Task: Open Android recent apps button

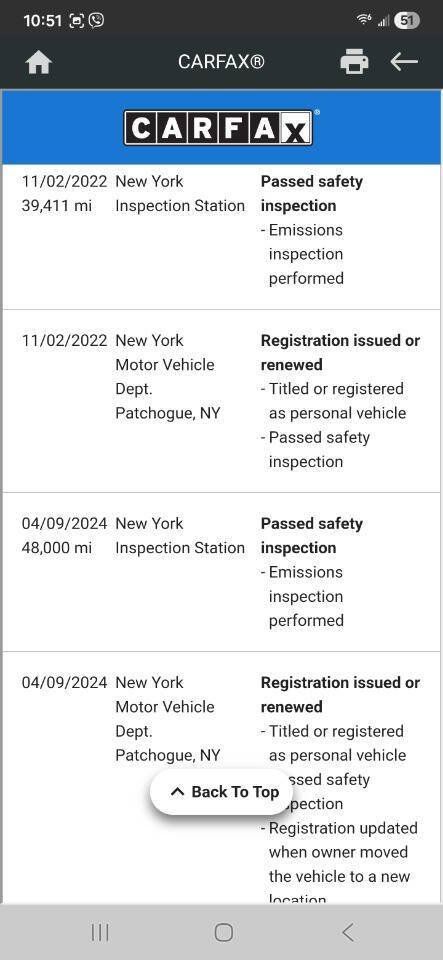Action: click(100, 932)
